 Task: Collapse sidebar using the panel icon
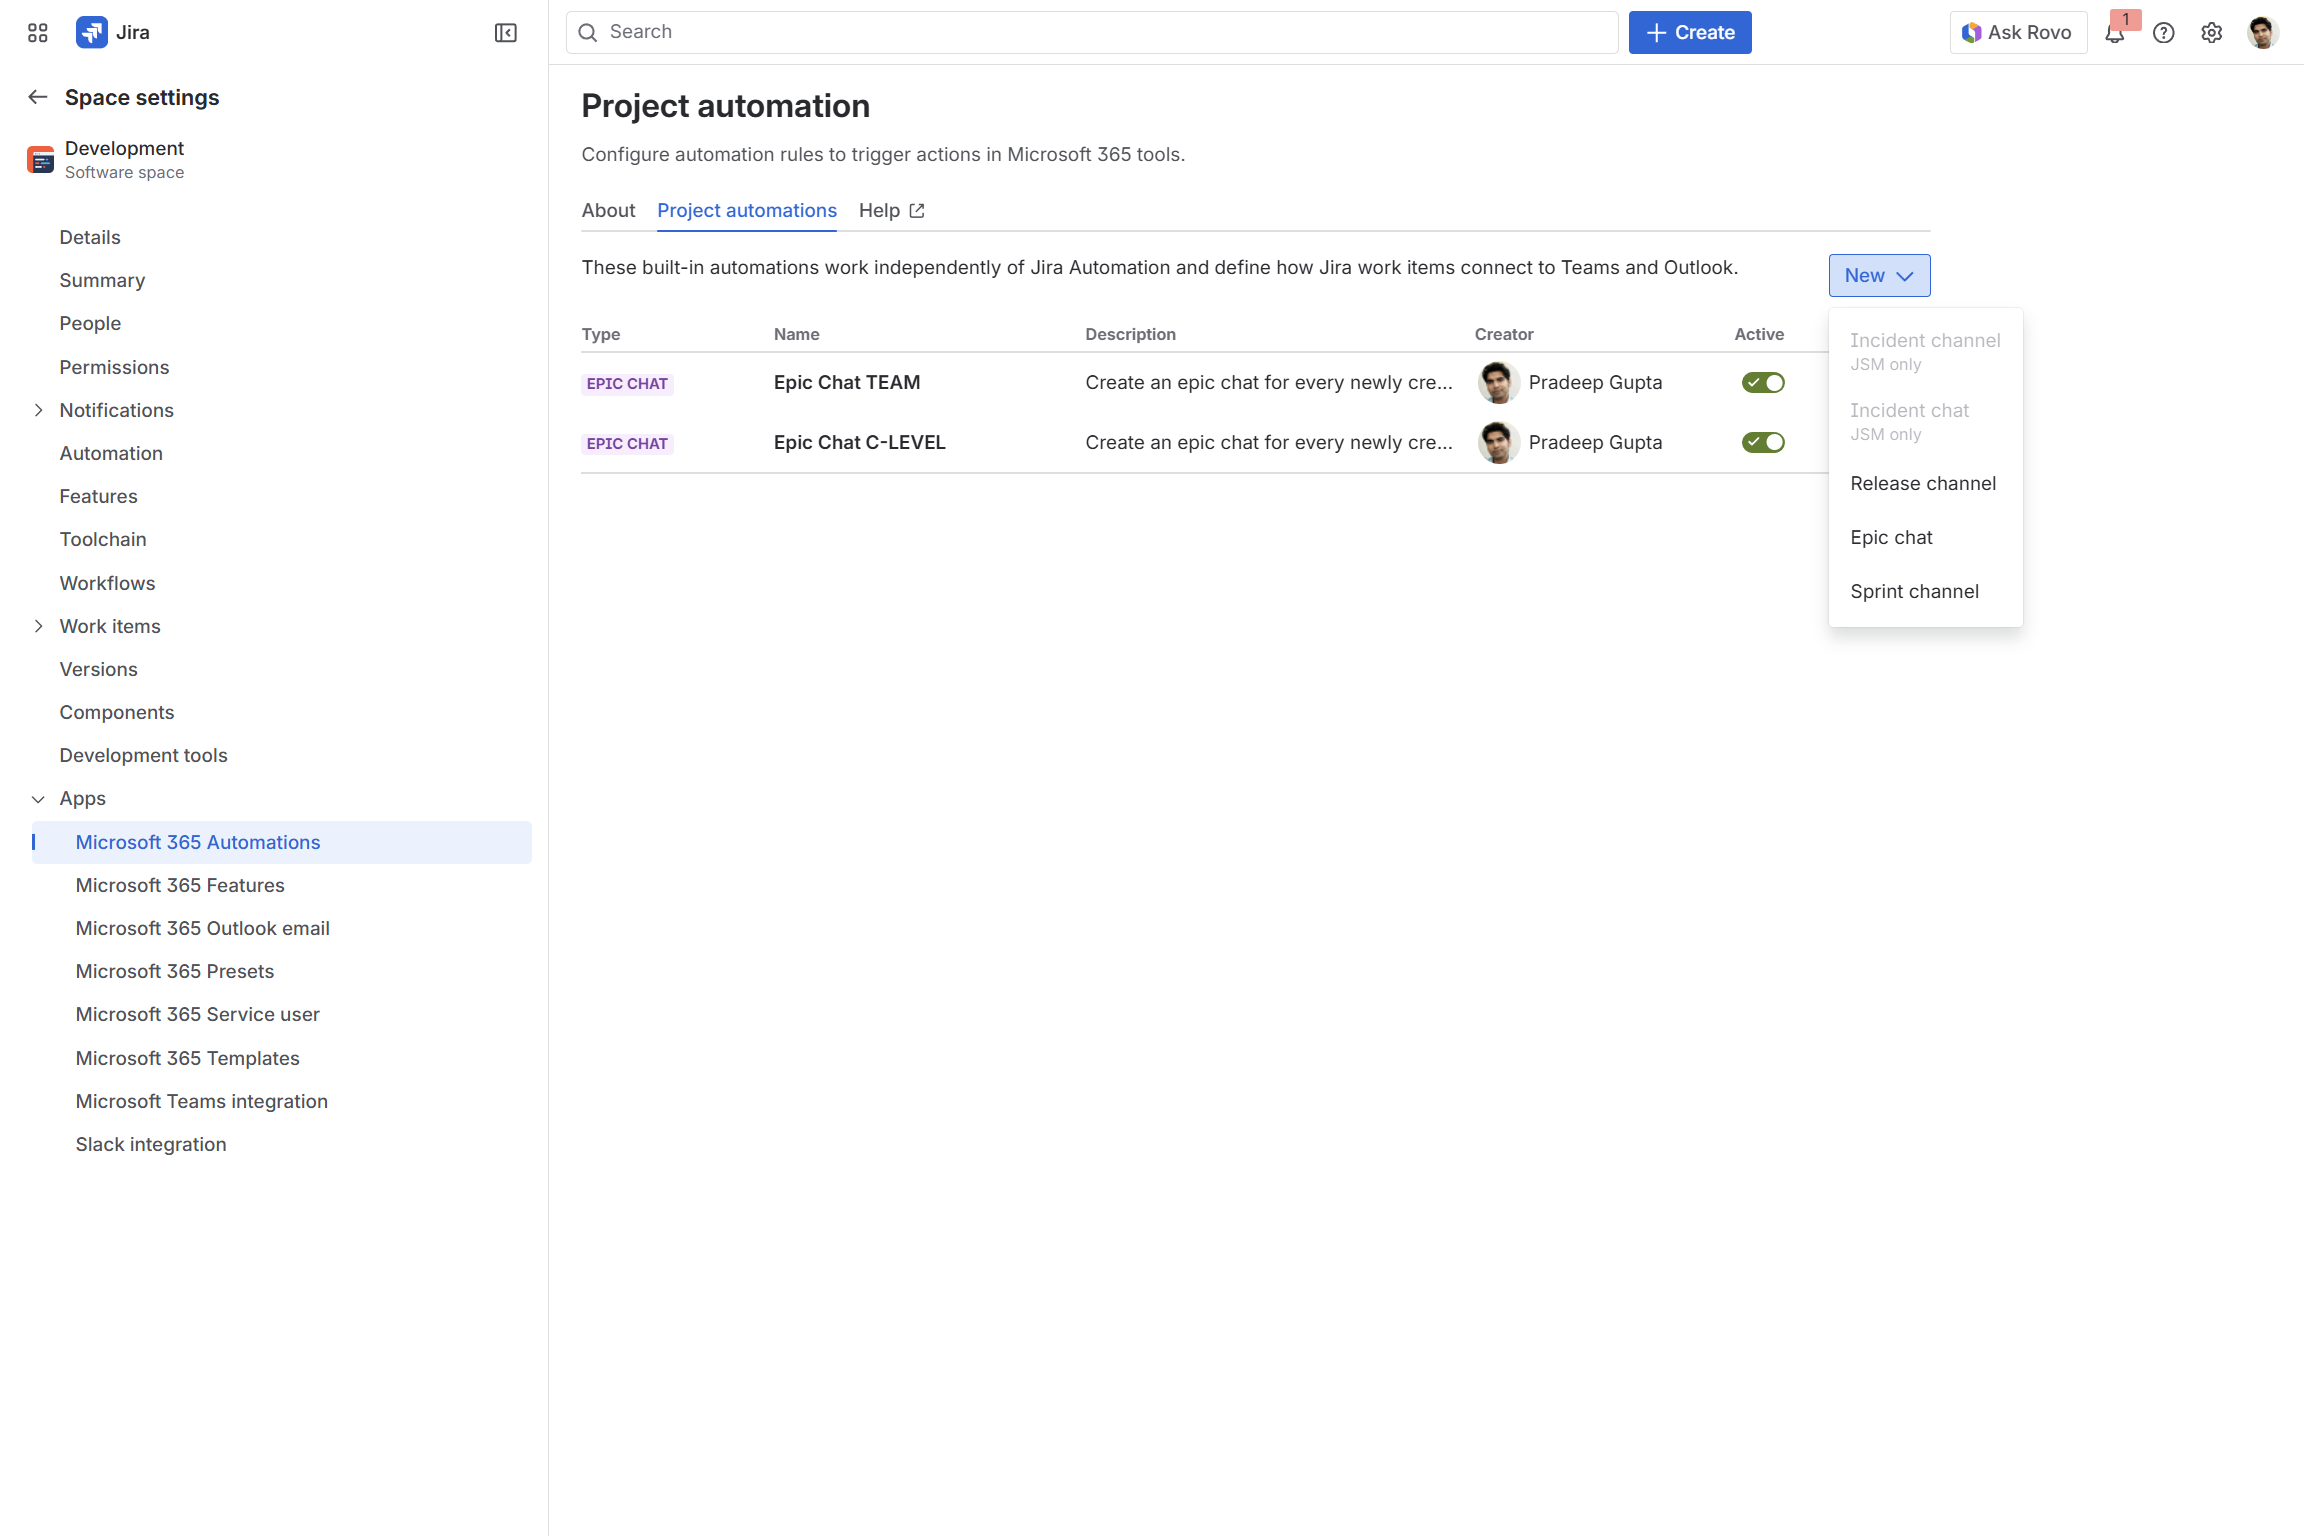[505, 33]
